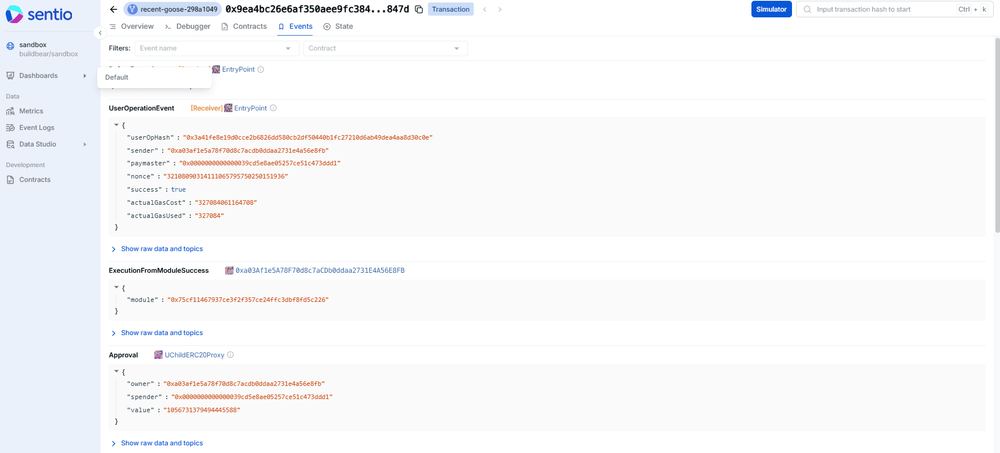Click the transaction hash search field
Image resolution: width=1000 pixels, height=453 pixels.
point(880,9)
